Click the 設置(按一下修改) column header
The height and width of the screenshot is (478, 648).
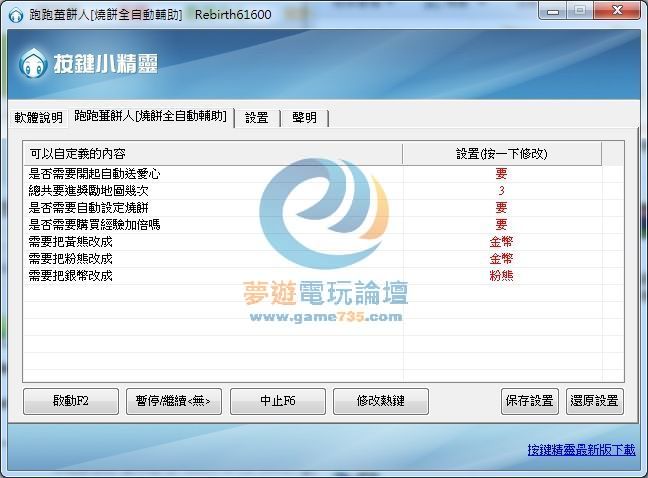coord(502,154)
